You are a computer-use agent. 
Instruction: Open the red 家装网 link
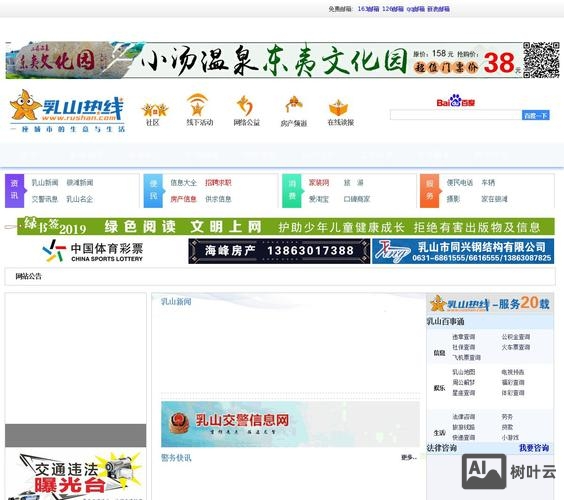319,183
